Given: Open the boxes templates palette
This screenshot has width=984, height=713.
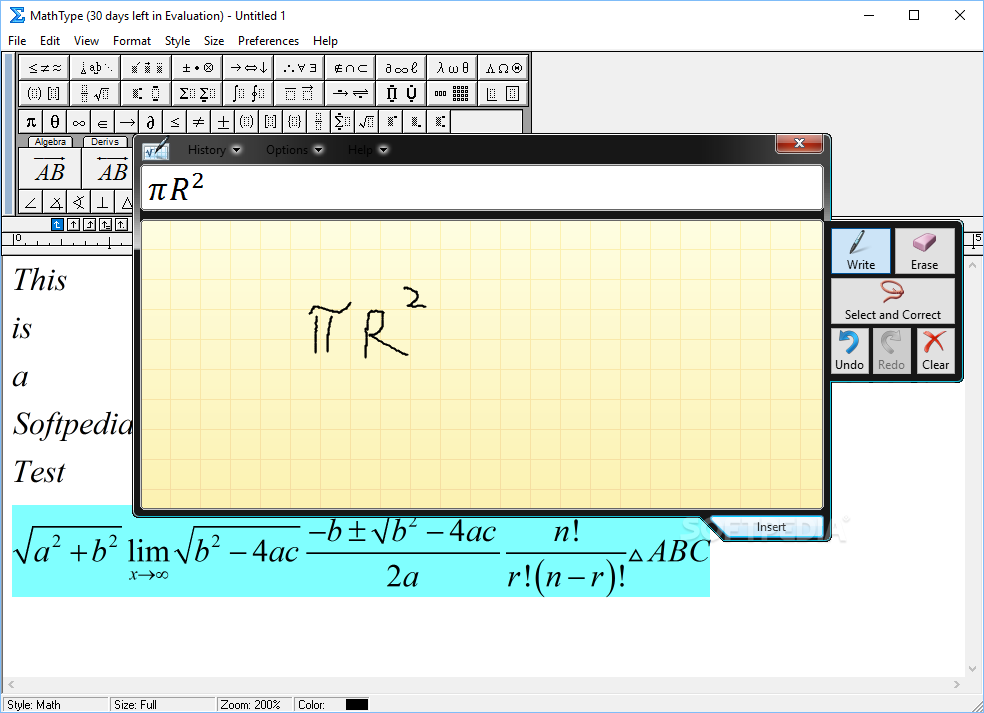Looking at the screenshot, I should (x=503, y=94).
